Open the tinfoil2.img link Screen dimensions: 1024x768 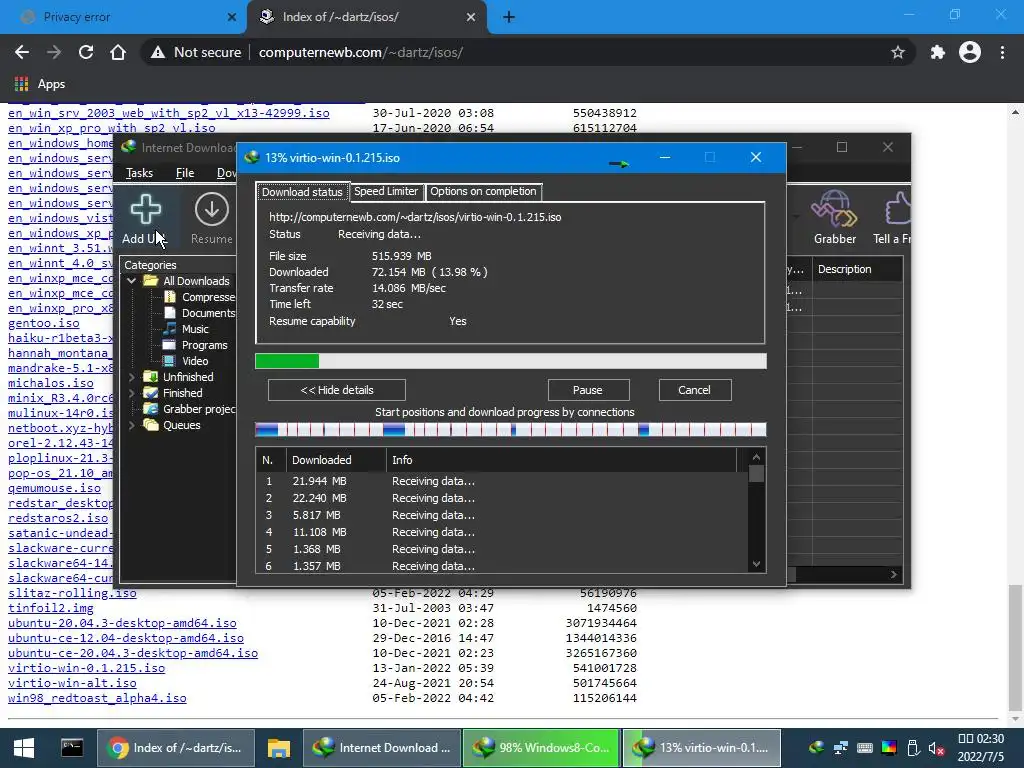pos(50,608)
